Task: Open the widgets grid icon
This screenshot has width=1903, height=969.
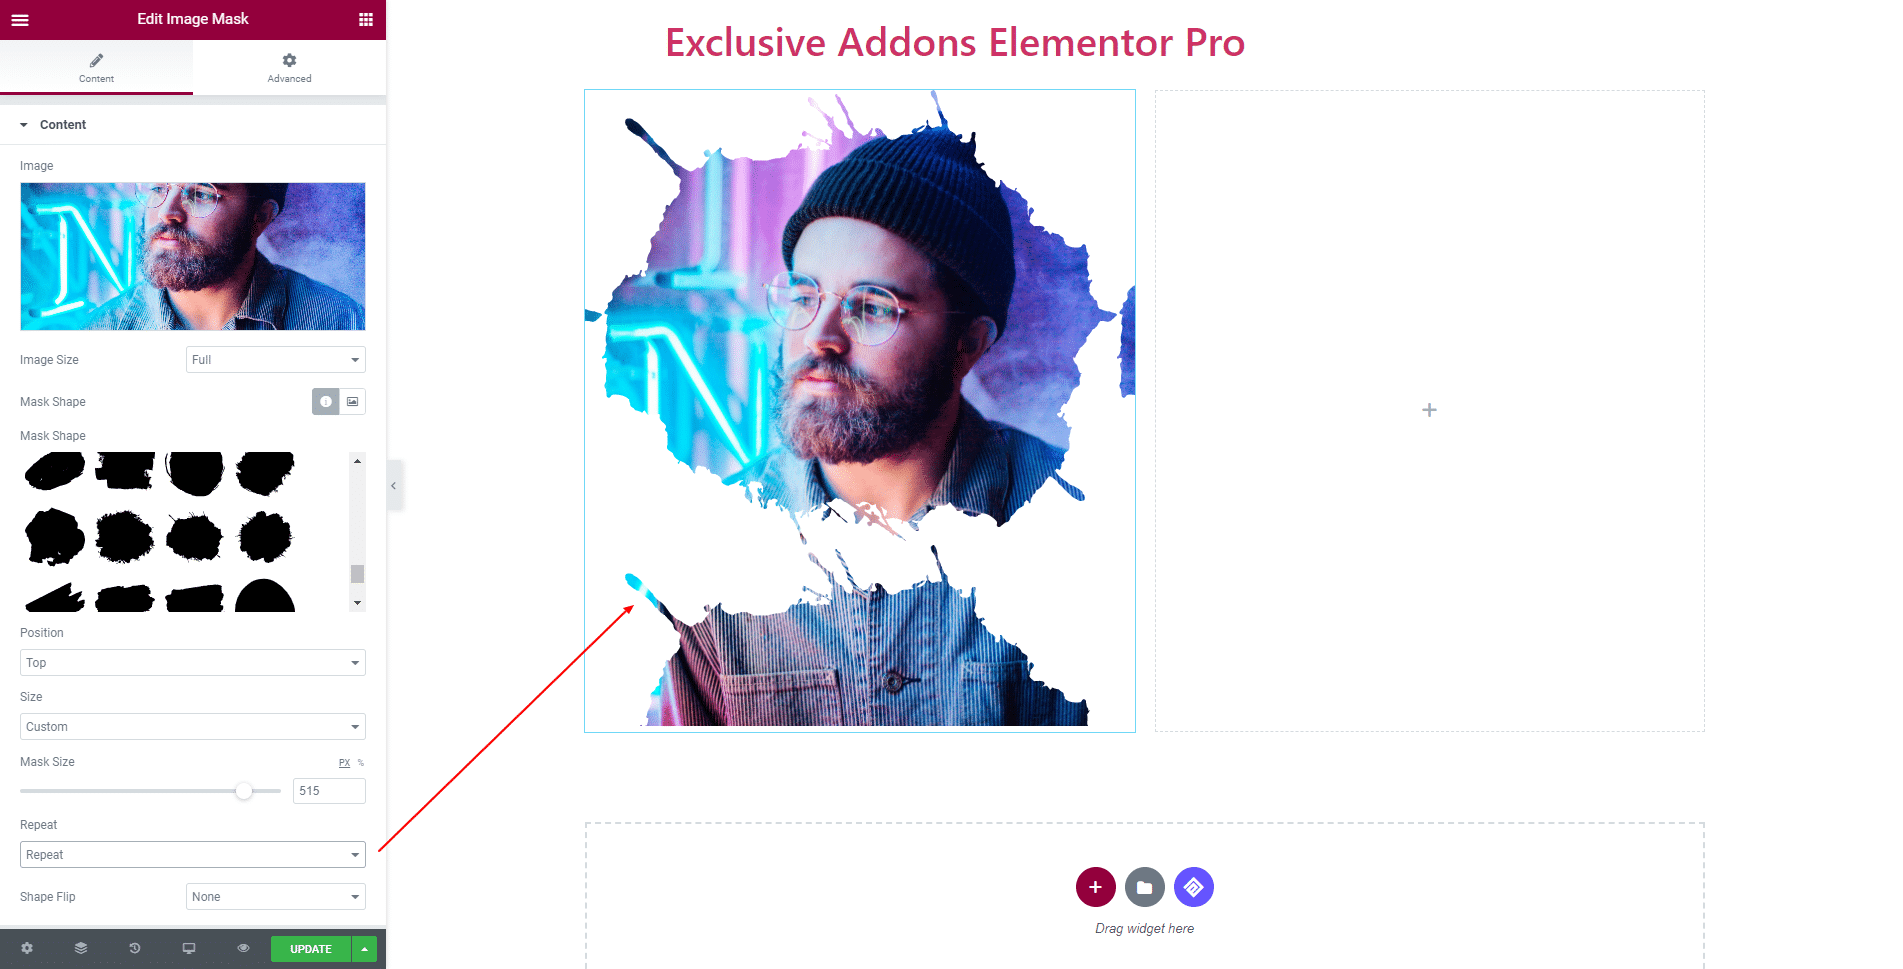Action: pos(366,20)
